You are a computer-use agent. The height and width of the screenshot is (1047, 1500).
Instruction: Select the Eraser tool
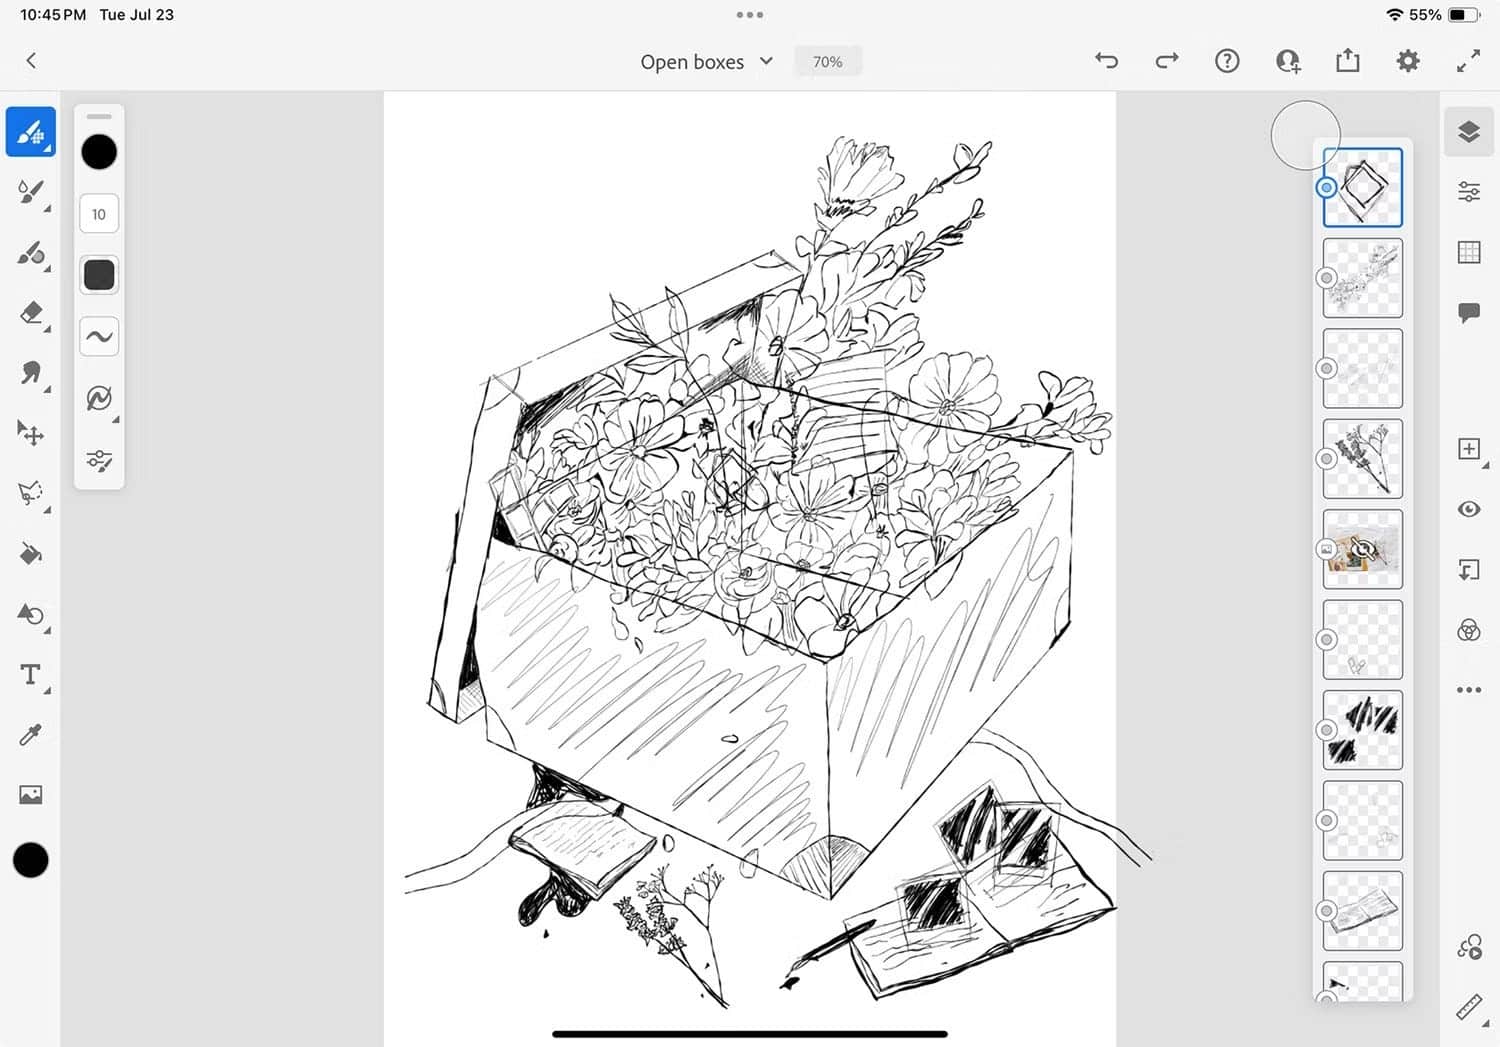pyautogui.click(x=30, y=313)
